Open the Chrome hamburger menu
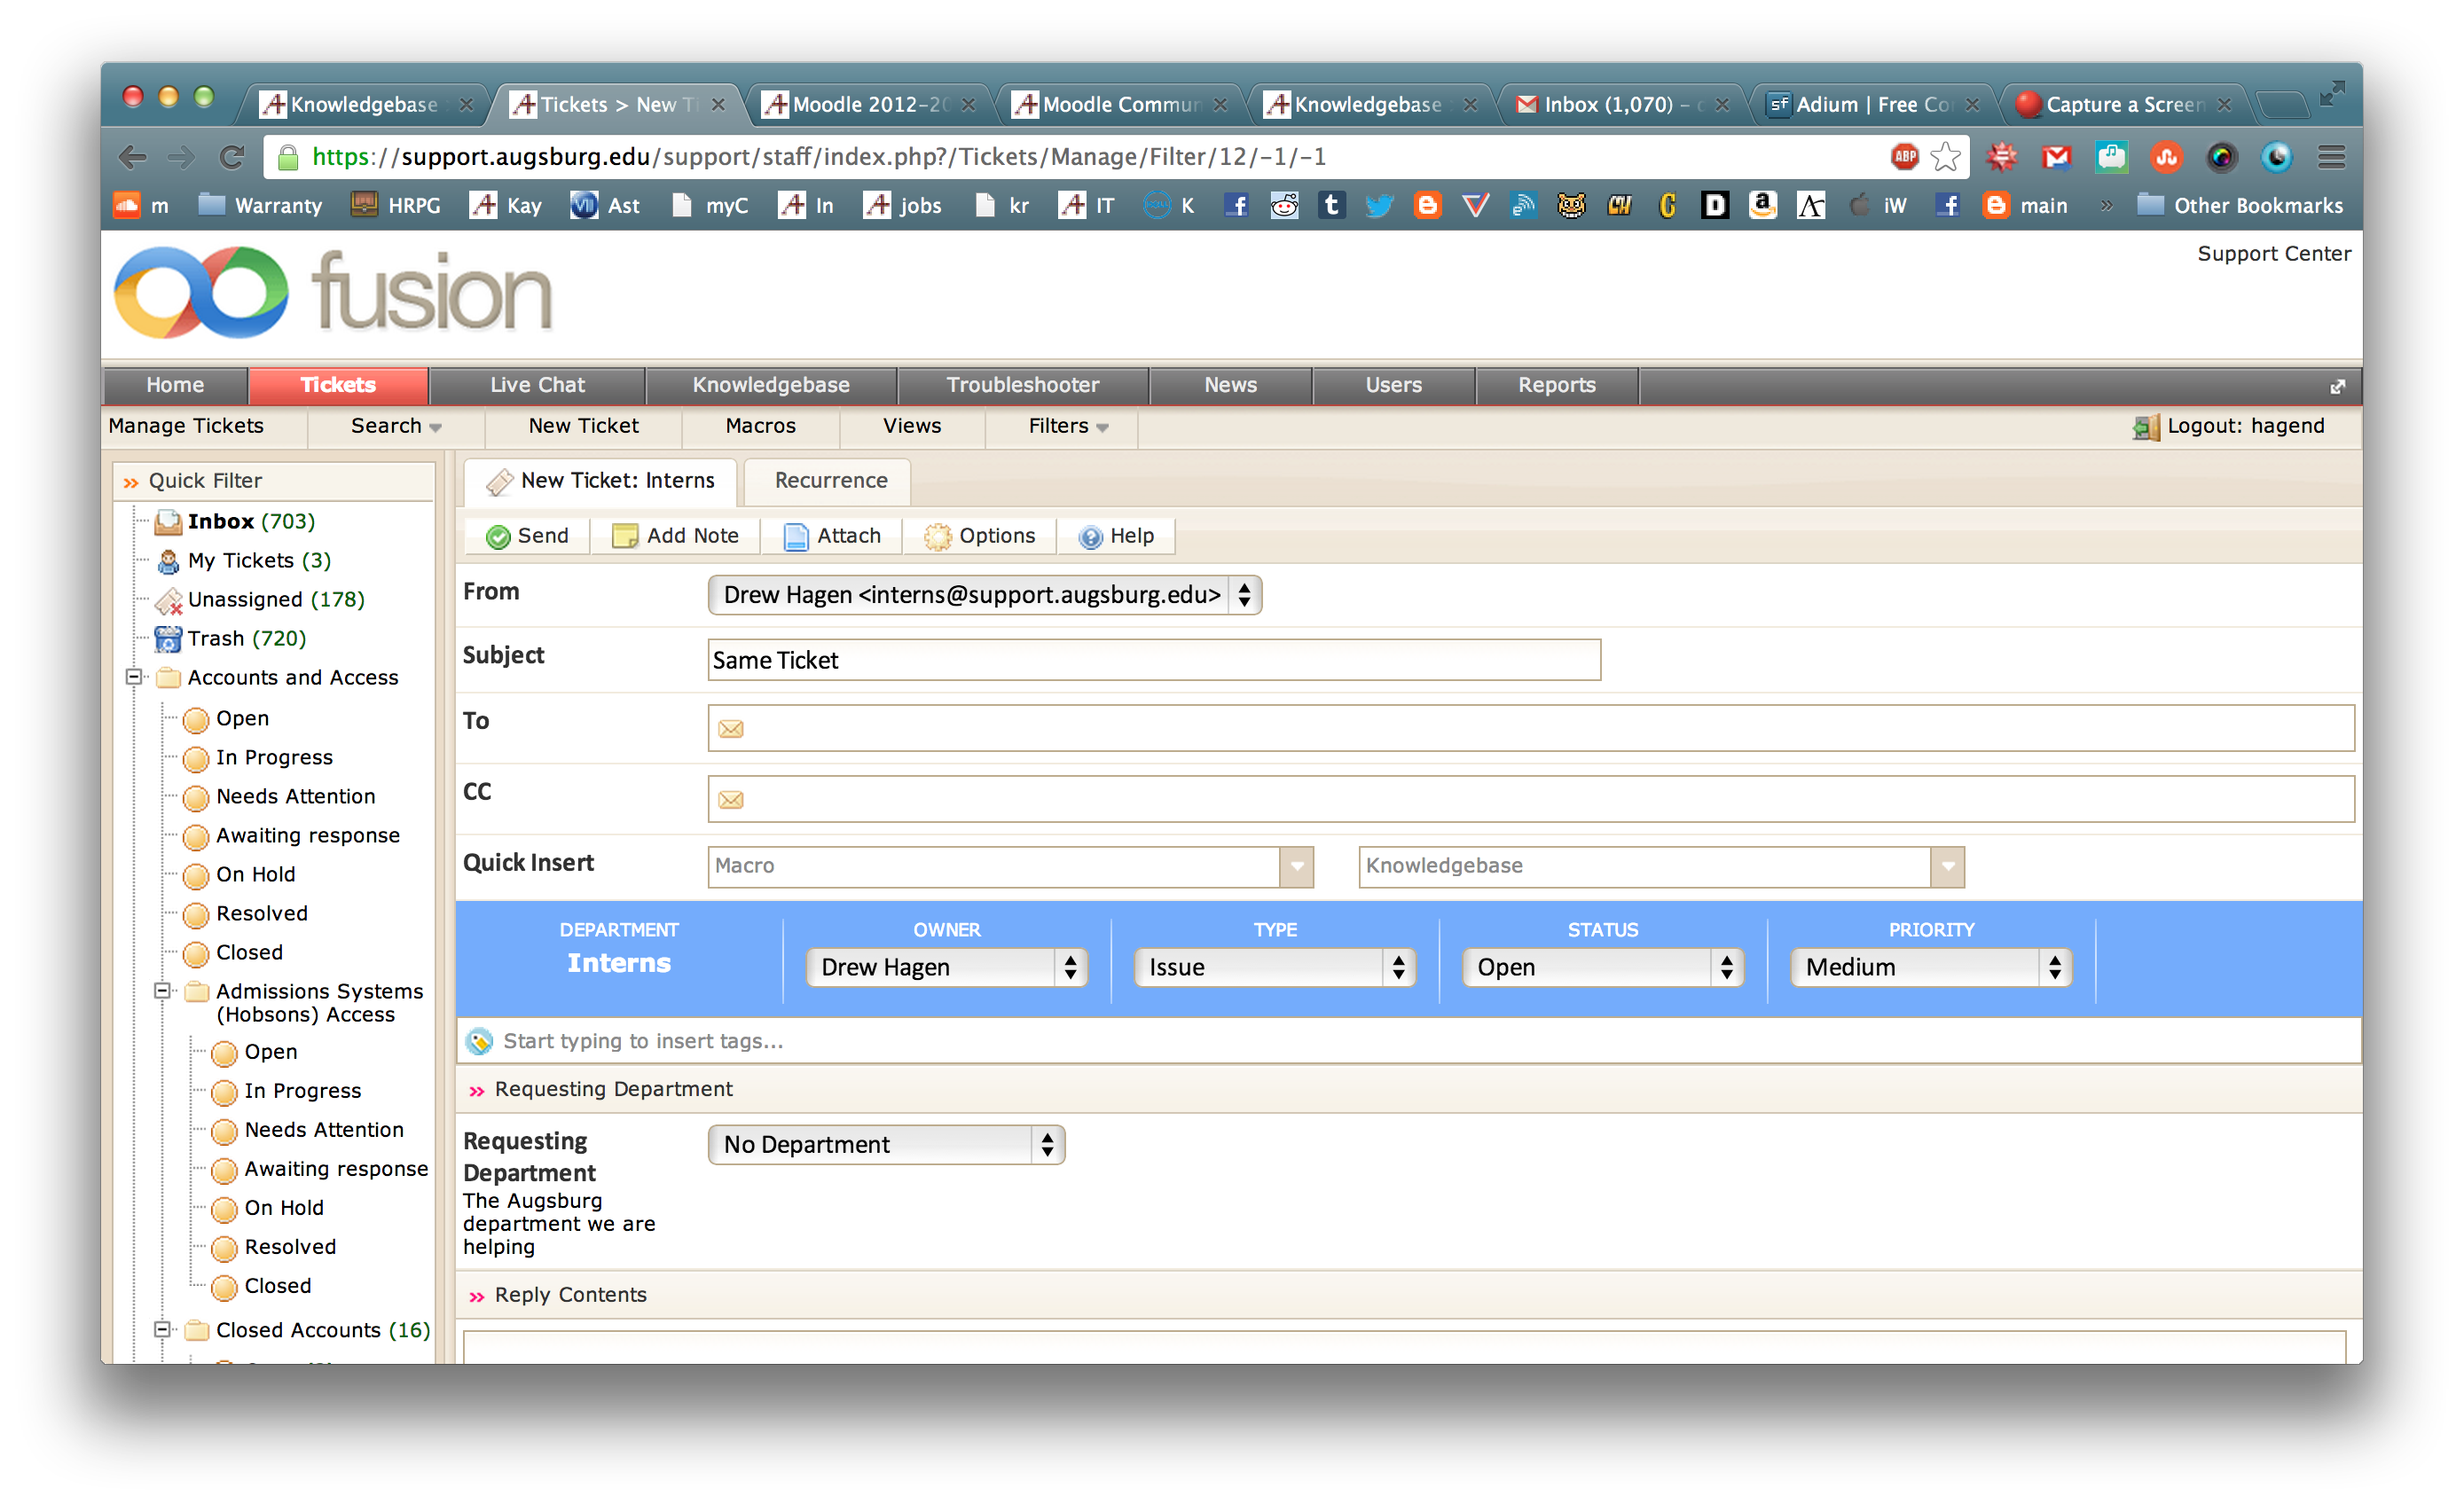The image size is (2464, 1504). coord(2332,157)
